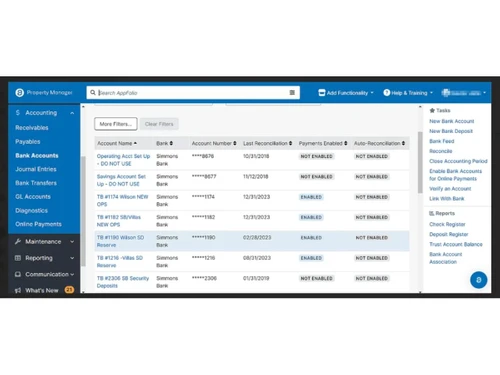Open the Check Register report
The width and height of the screenshot is (500, 375).
447,224
